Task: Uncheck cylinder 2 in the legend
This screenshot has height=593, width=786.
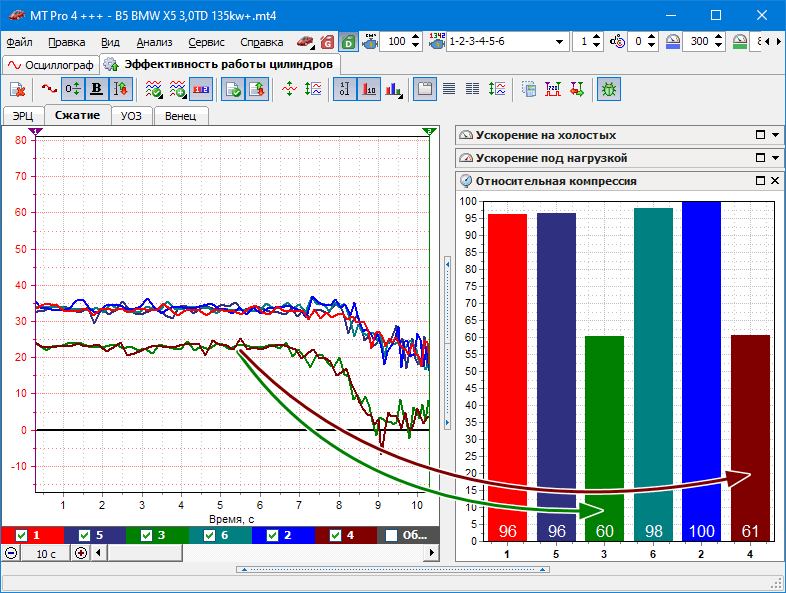Action: pyautogui.click(x=272, y=535)
